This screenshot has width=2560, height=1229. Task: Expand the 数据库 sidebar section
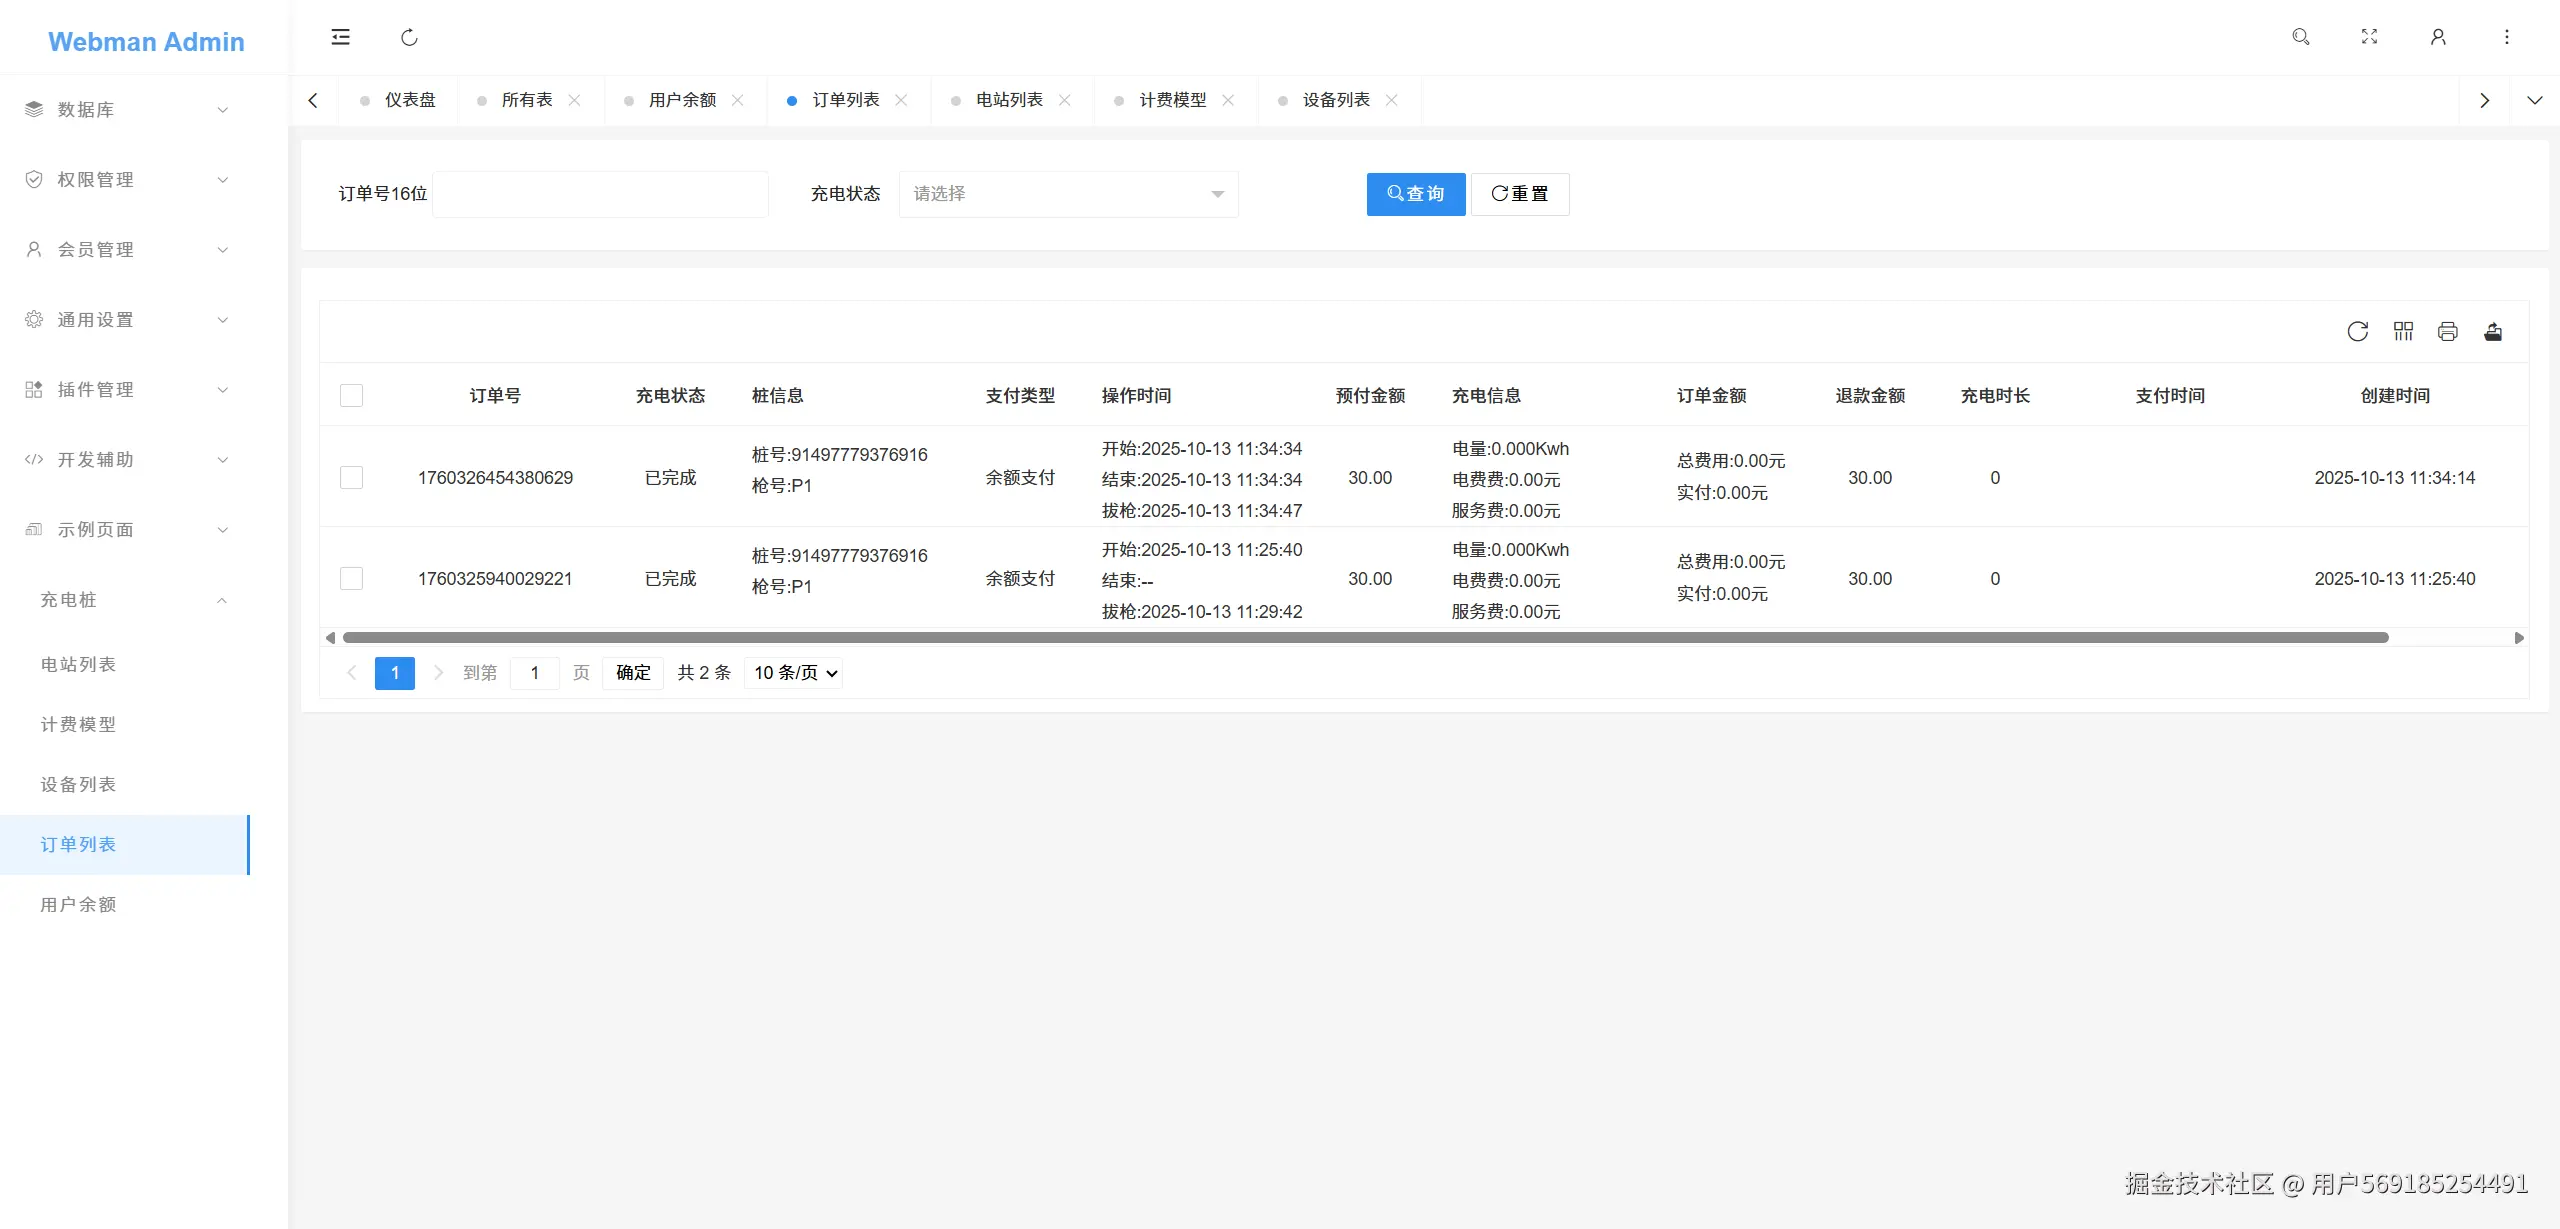point(125,109)
